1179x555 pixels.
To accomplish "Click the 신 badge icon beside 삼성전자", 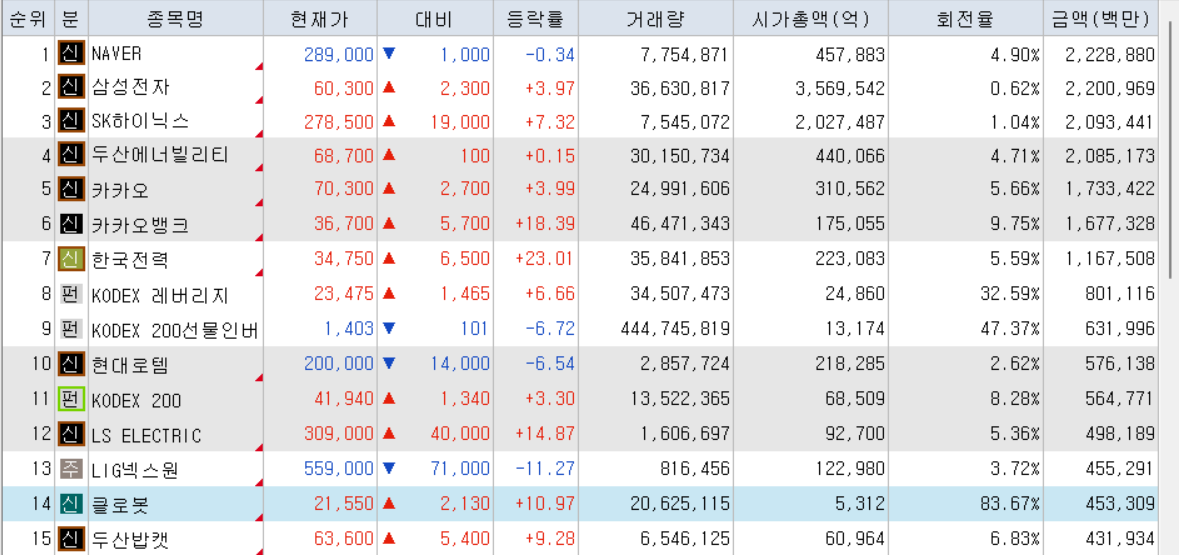I will (71, 88).
